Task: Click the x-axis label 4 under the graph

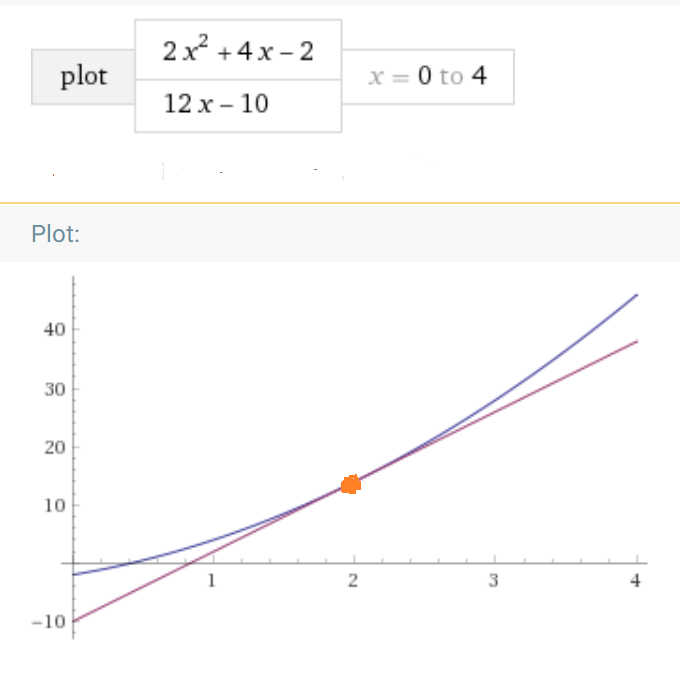Action: click(635, 580)
